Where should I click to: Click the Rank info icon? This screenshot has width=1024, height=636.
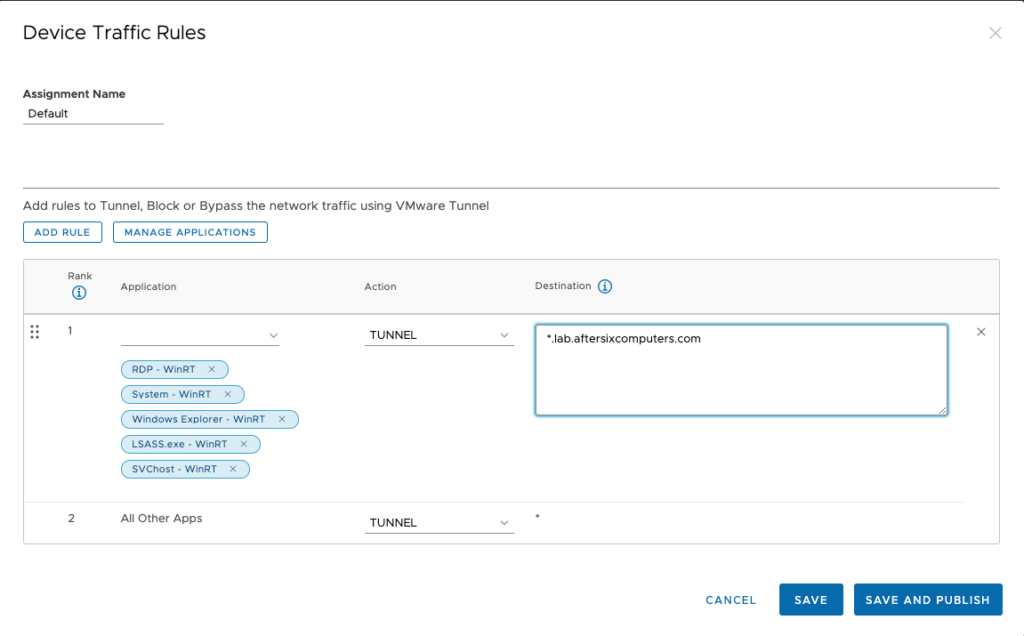(79, 293)
